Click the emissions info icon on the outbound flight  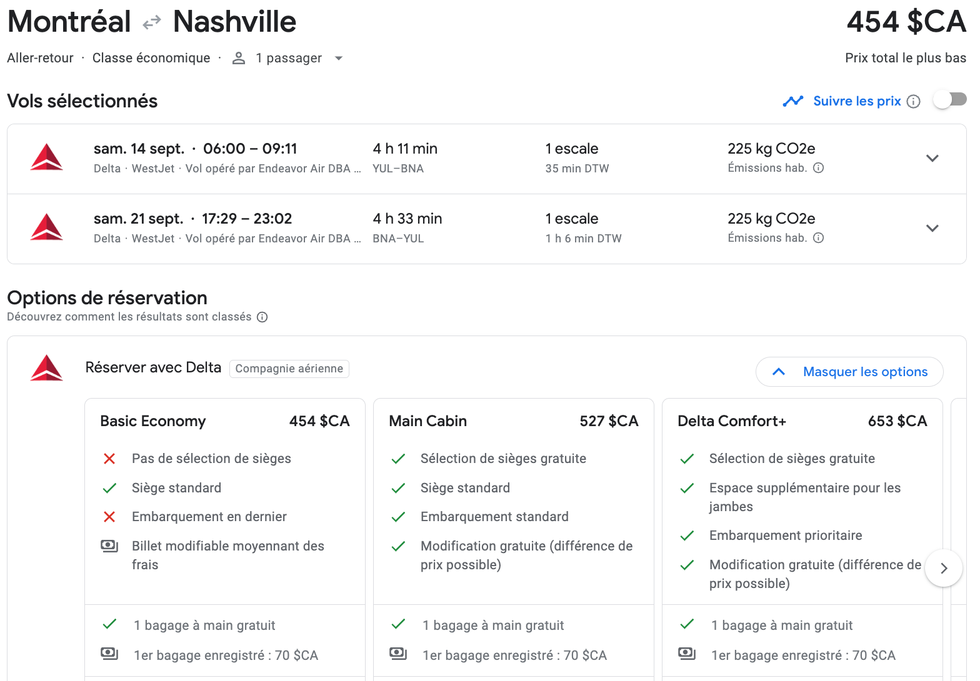(819, 169)
